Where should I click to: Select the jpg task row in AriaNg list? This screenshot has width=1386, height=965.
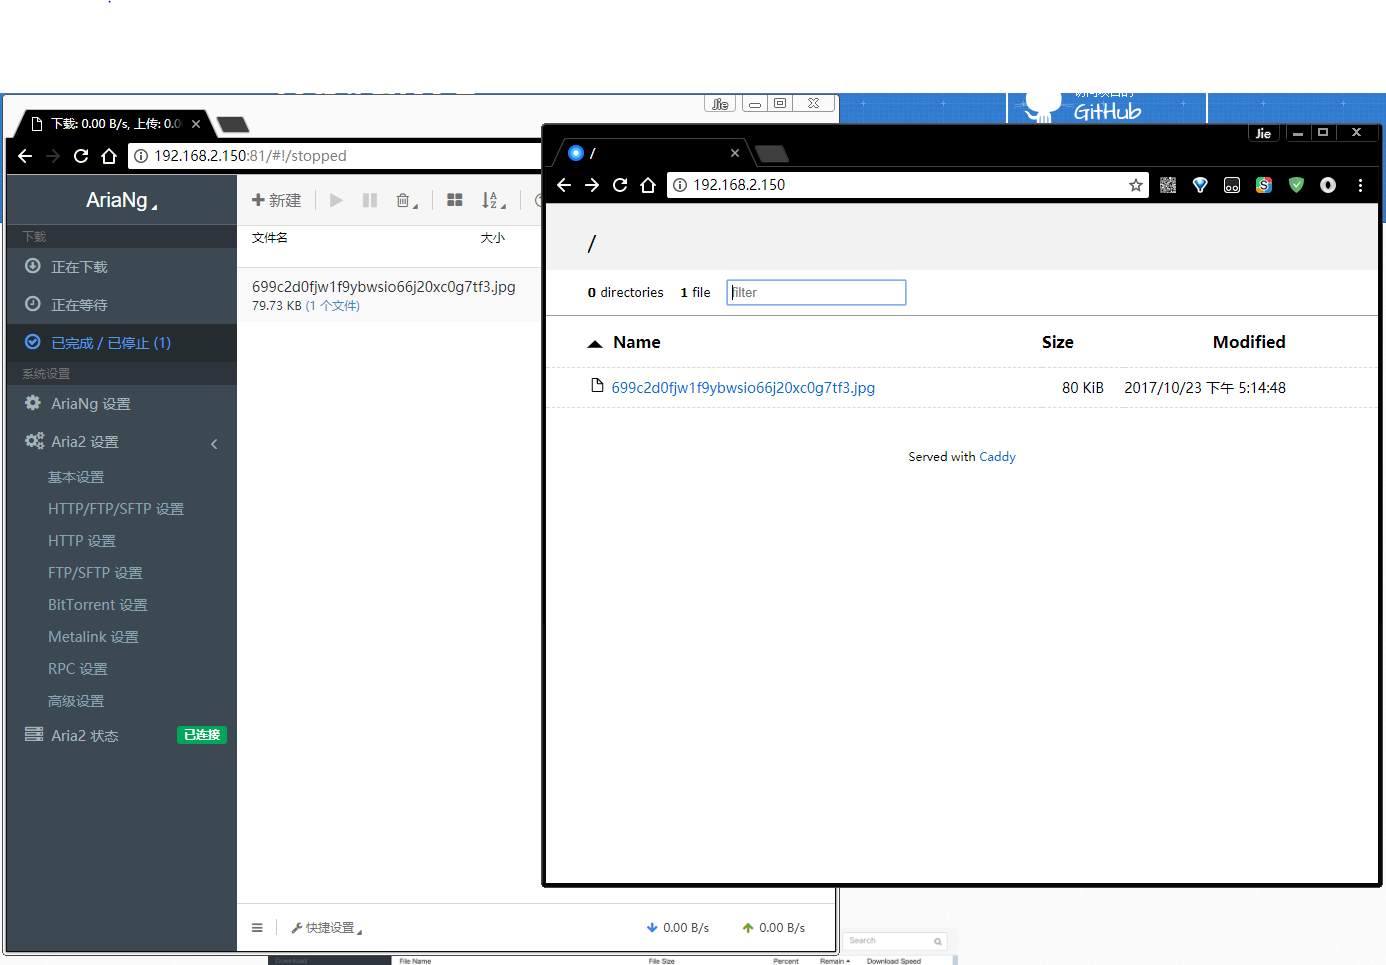coord(390,295)
